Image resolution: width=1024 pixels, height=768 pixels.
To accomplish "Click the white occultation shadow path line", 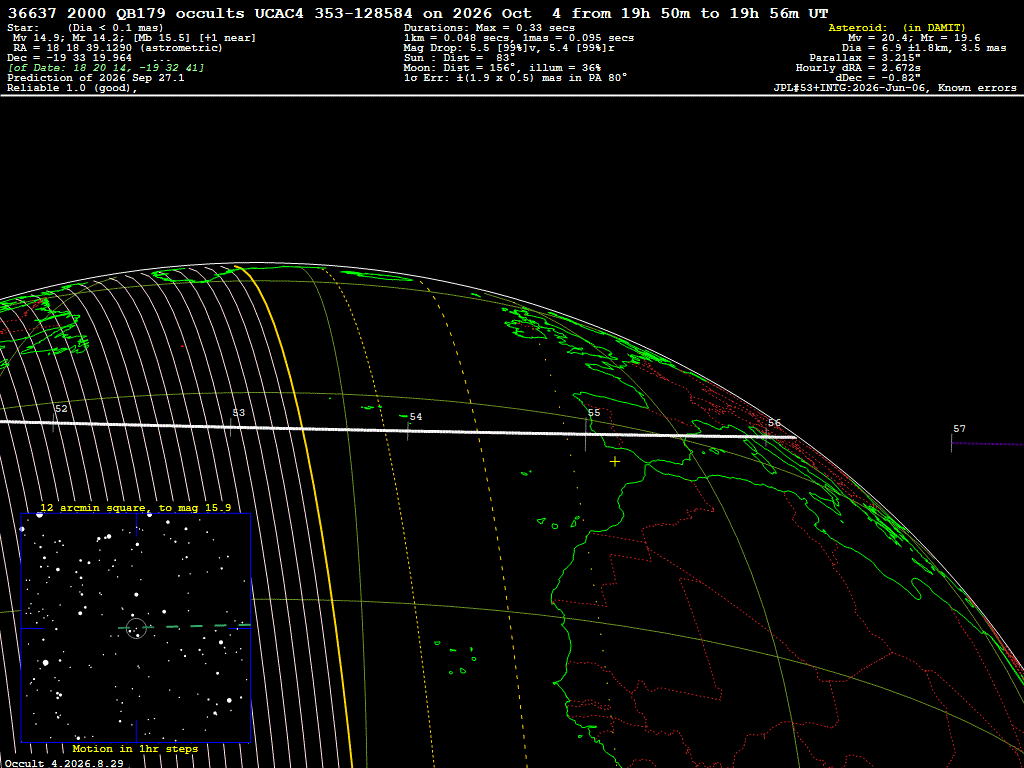I will click(x=398, y=429).
